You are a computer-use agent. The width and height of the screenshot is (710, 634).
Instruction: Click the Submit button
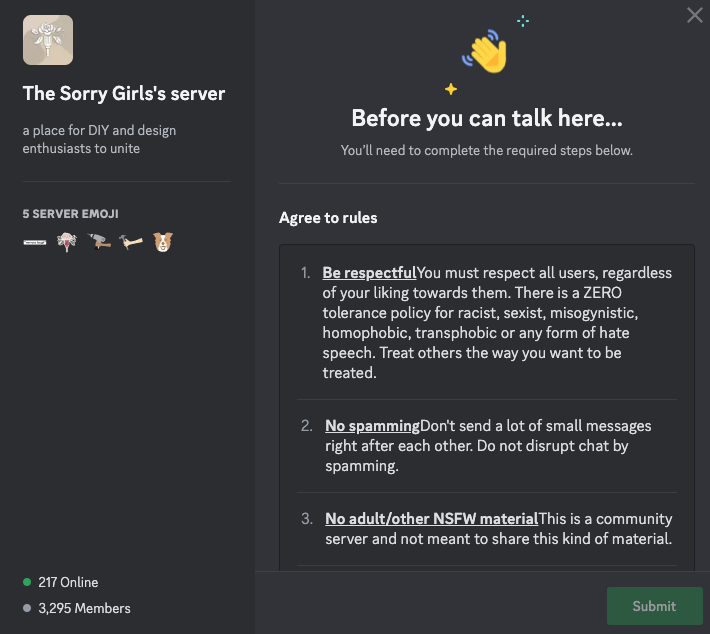[x=654, y=606]
